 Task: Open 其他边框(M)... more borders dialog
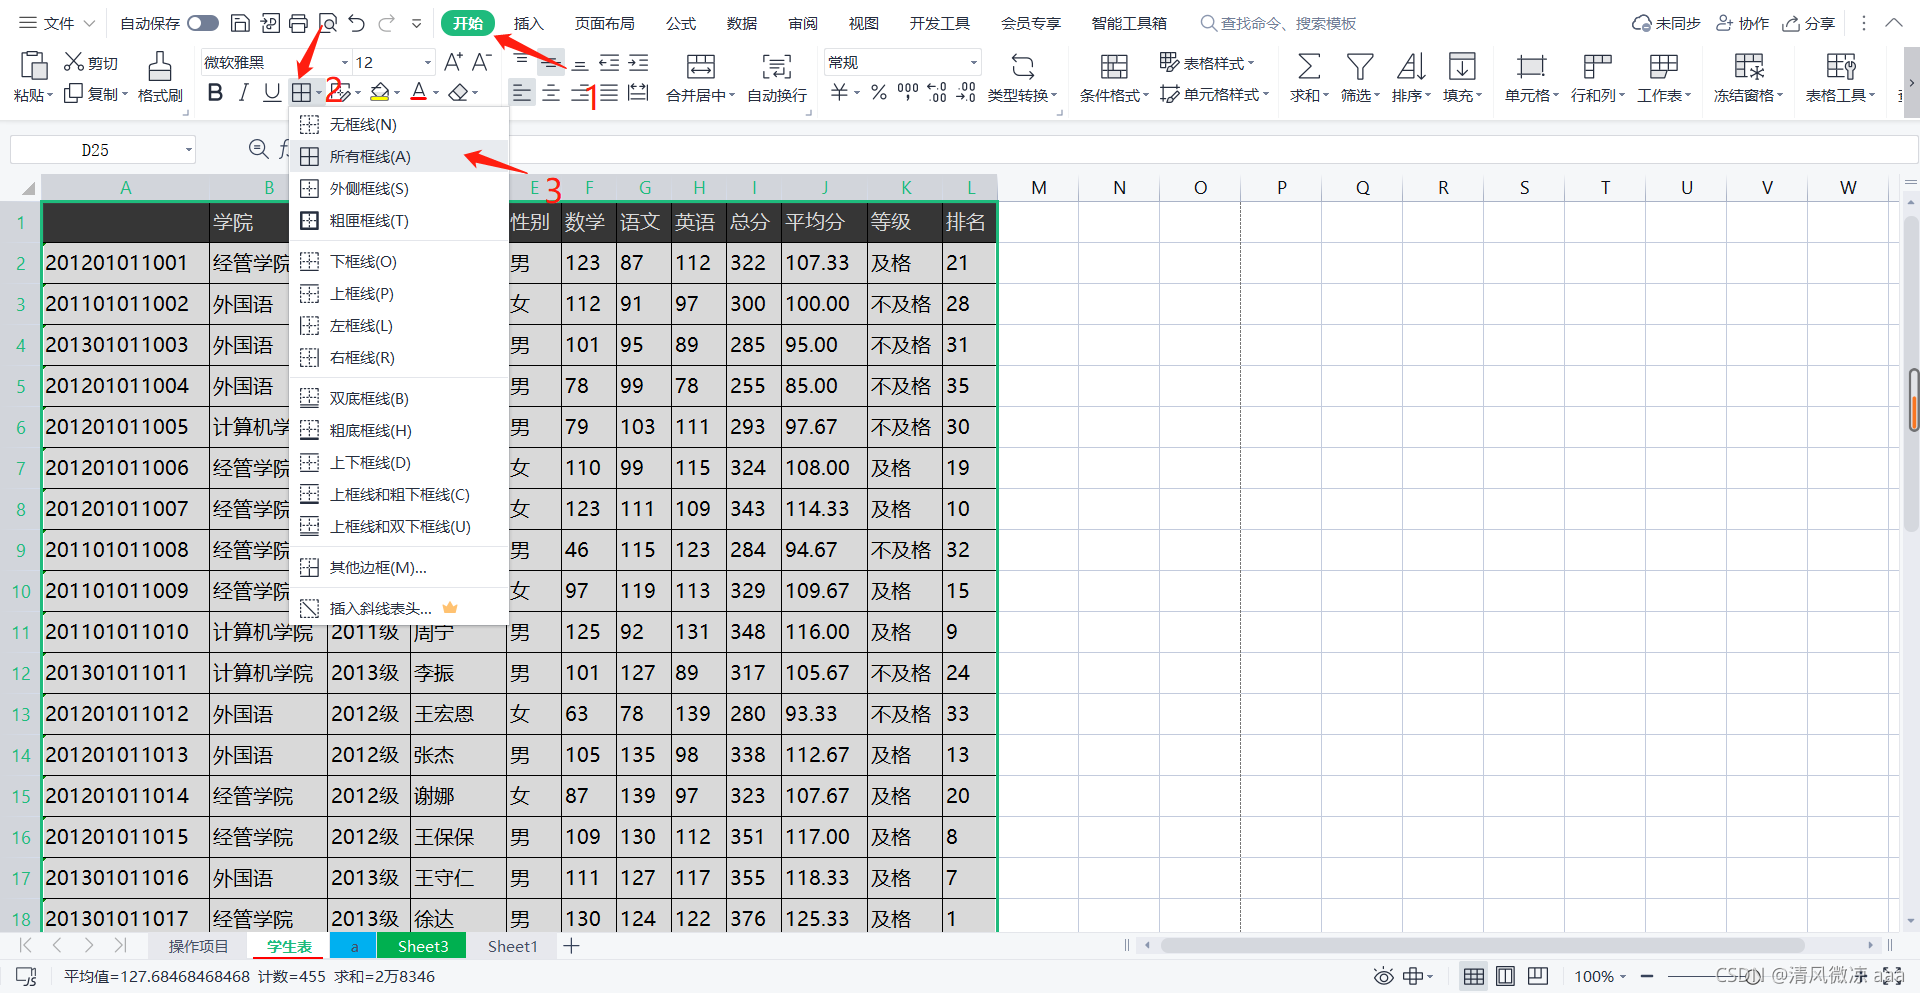tap(399, 567)
